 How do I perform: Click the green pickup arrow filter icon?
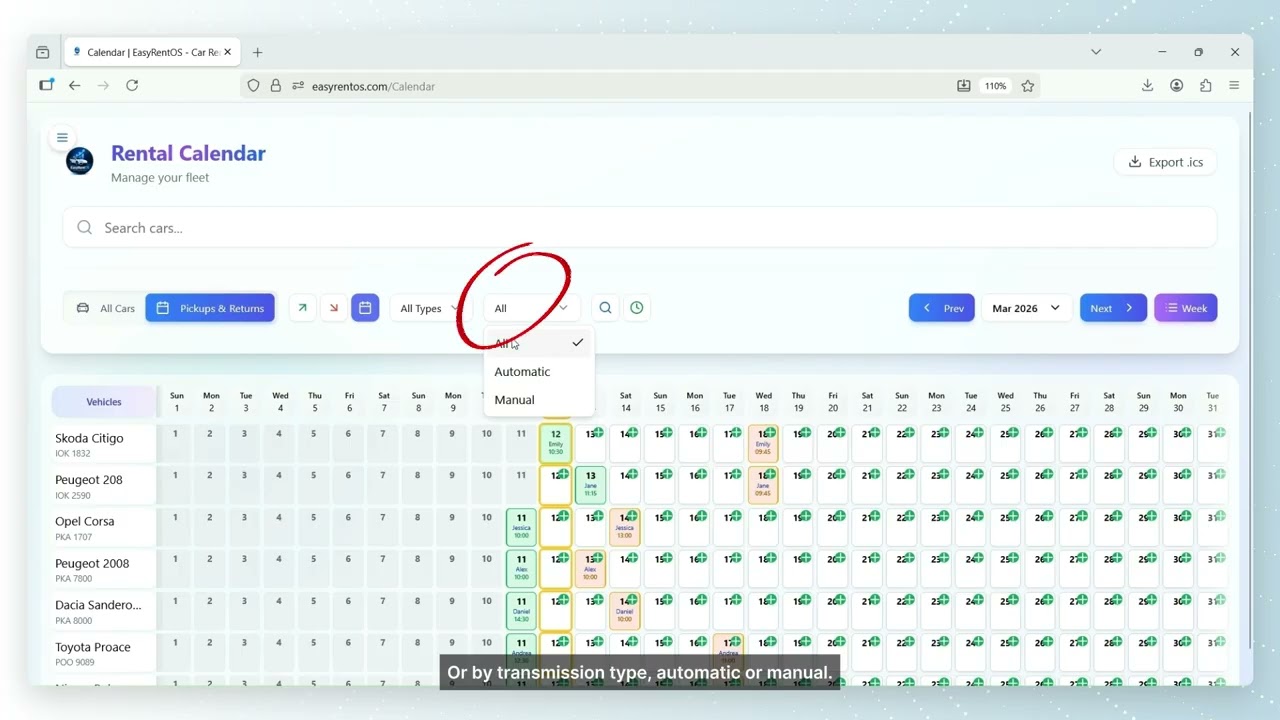point(302,308)
